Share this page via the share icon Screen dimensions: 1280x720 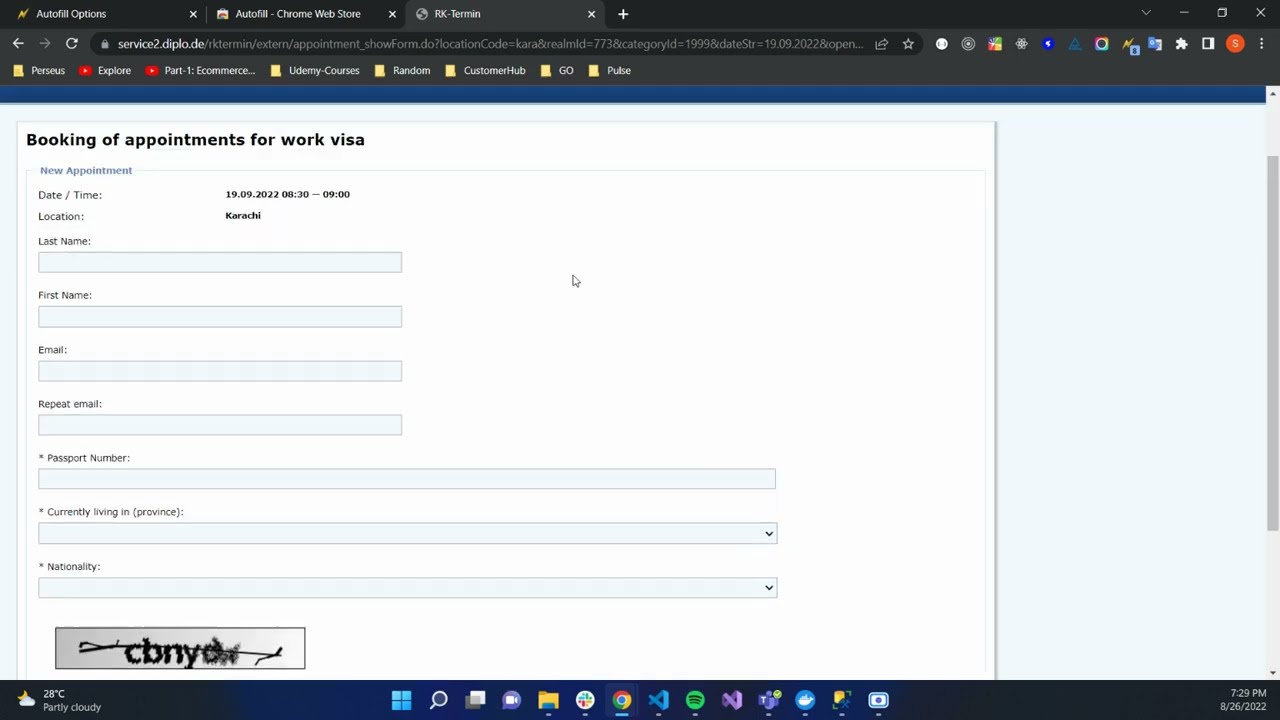[881, 44]
